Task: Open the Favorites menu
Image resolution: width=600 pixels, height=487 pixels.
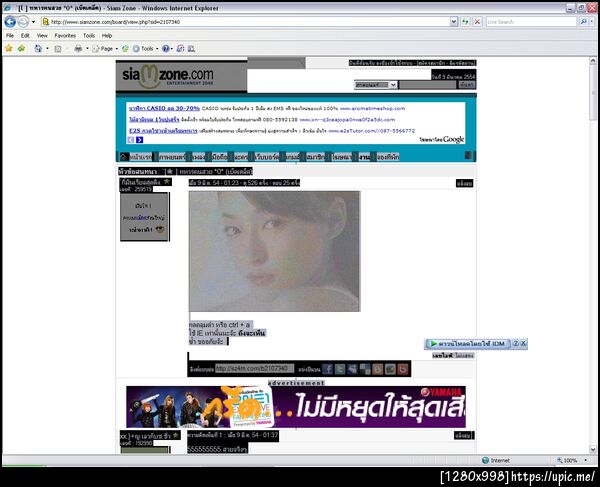Action: click(x=65, y=36)
